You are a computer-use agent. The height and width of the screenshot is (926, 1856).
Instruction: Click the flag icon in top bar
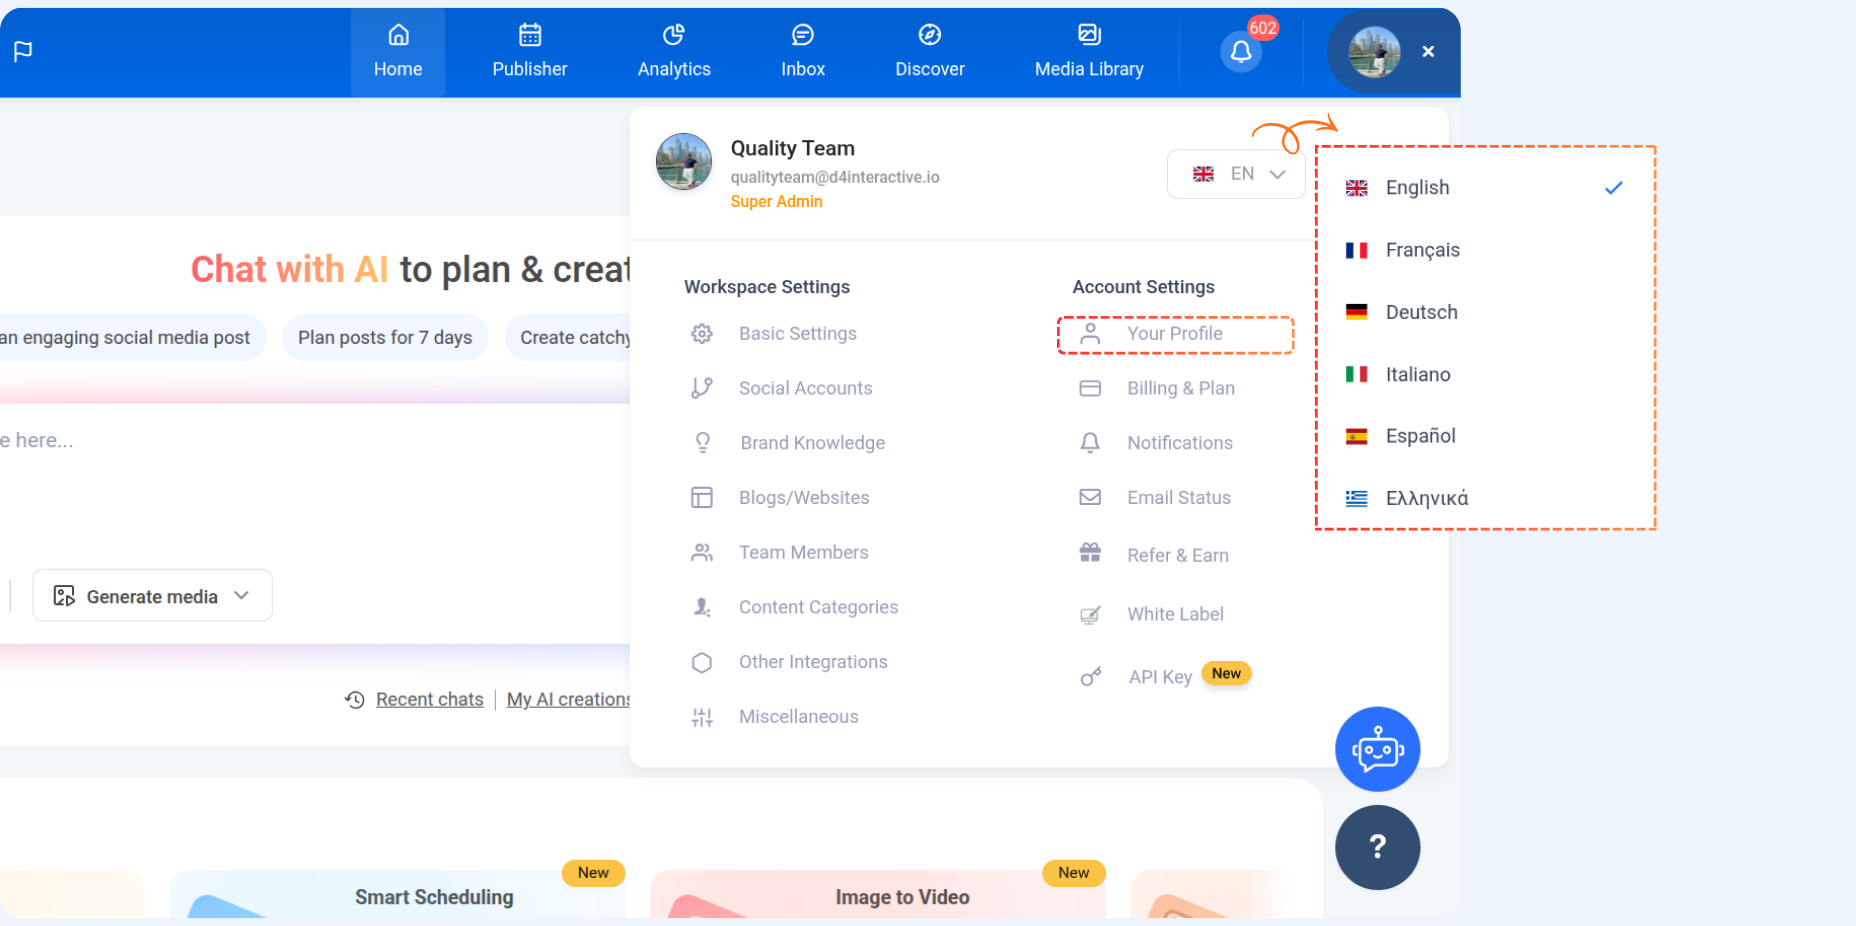(x=23, y=51)
